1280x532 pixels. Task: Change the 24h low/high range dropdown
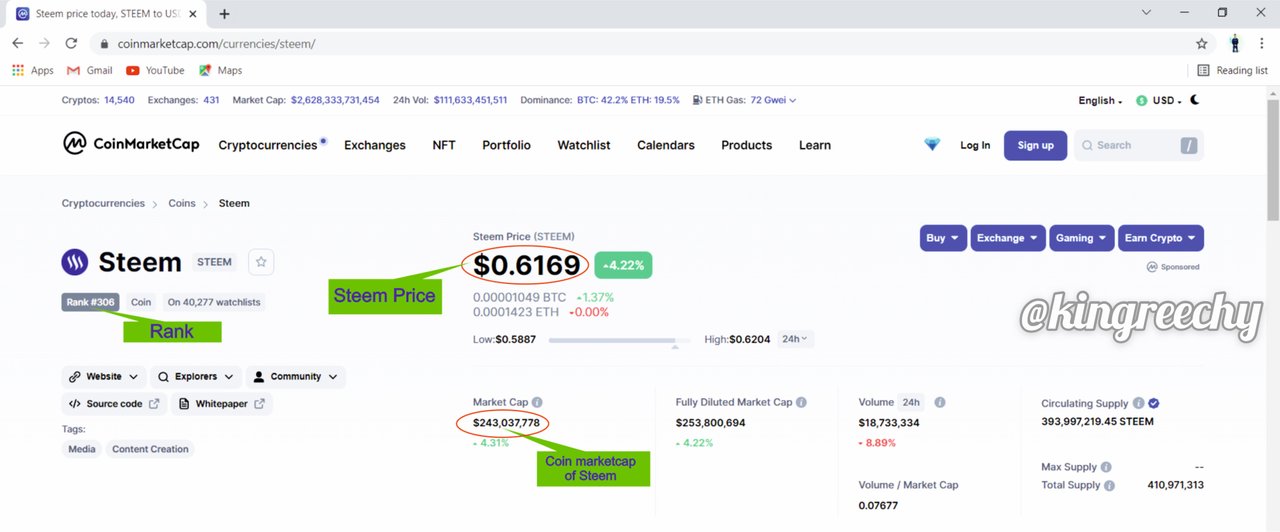click(x=796, y=339)
